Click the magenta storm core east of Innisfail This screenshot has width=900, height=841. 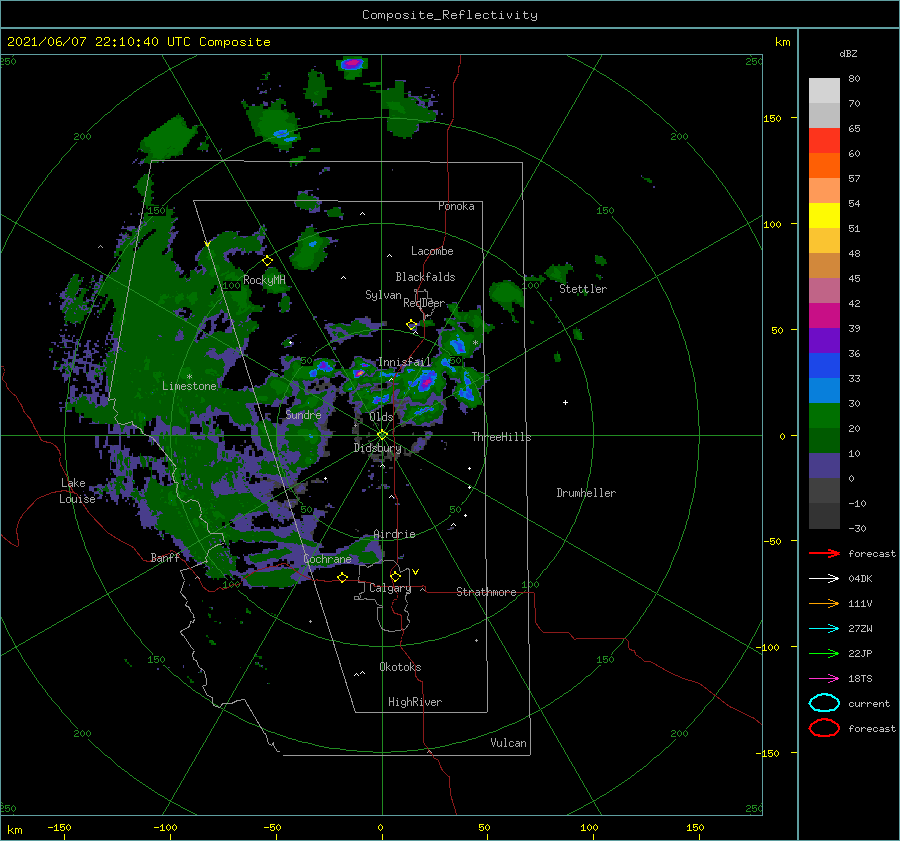426,380
